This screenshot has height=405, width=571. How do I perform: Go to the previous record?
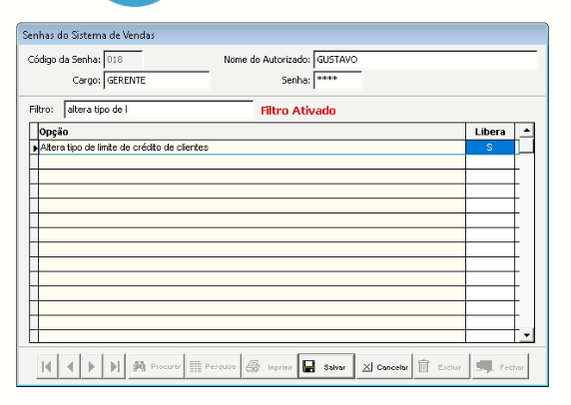70,366
